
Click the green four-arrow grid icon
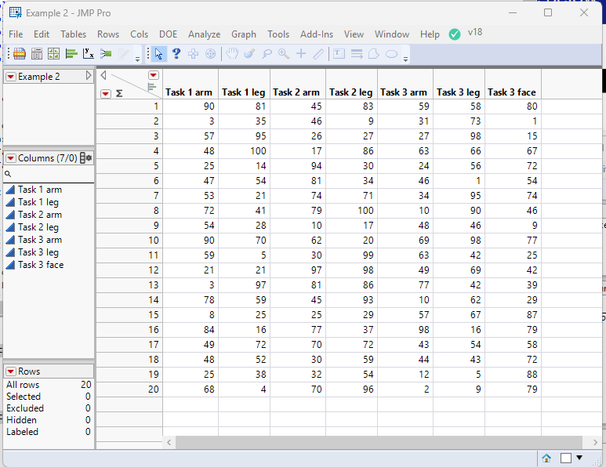[x=54, y=54]
